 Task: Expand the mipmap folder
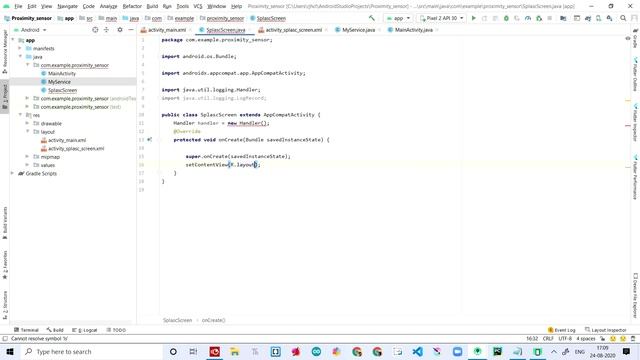tap(27, 157)
